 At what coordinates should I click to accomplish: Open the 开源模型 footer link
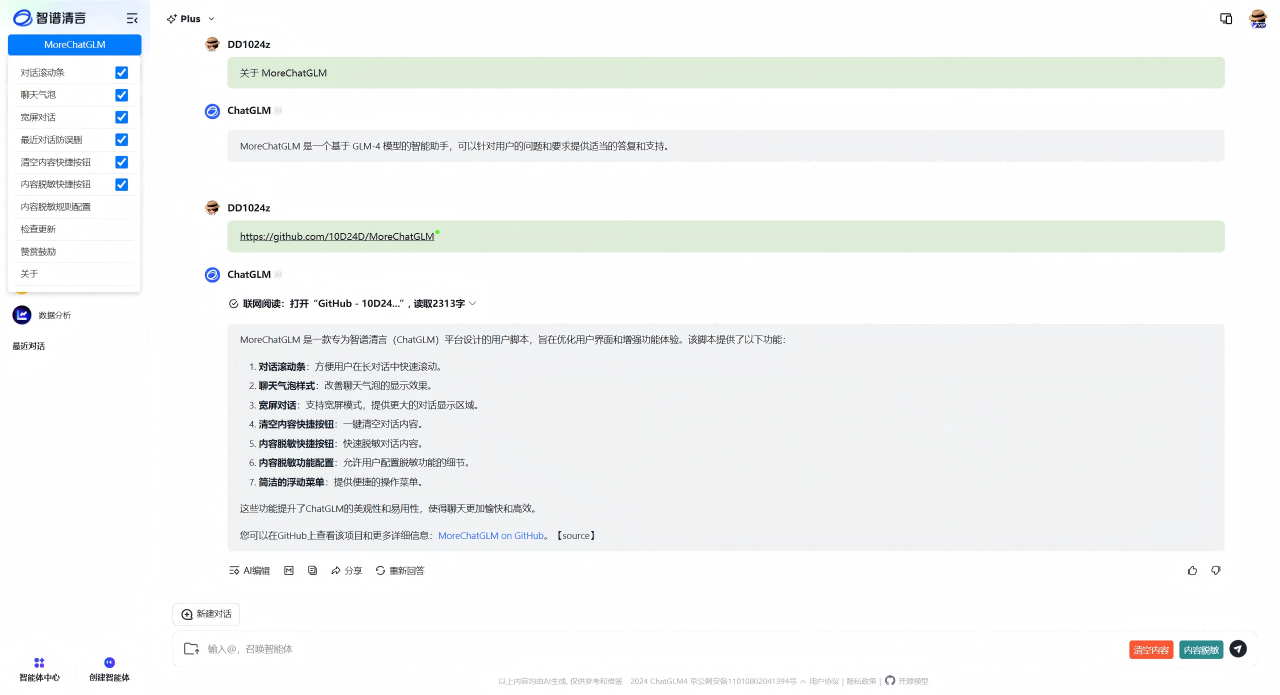pos(913,681)
